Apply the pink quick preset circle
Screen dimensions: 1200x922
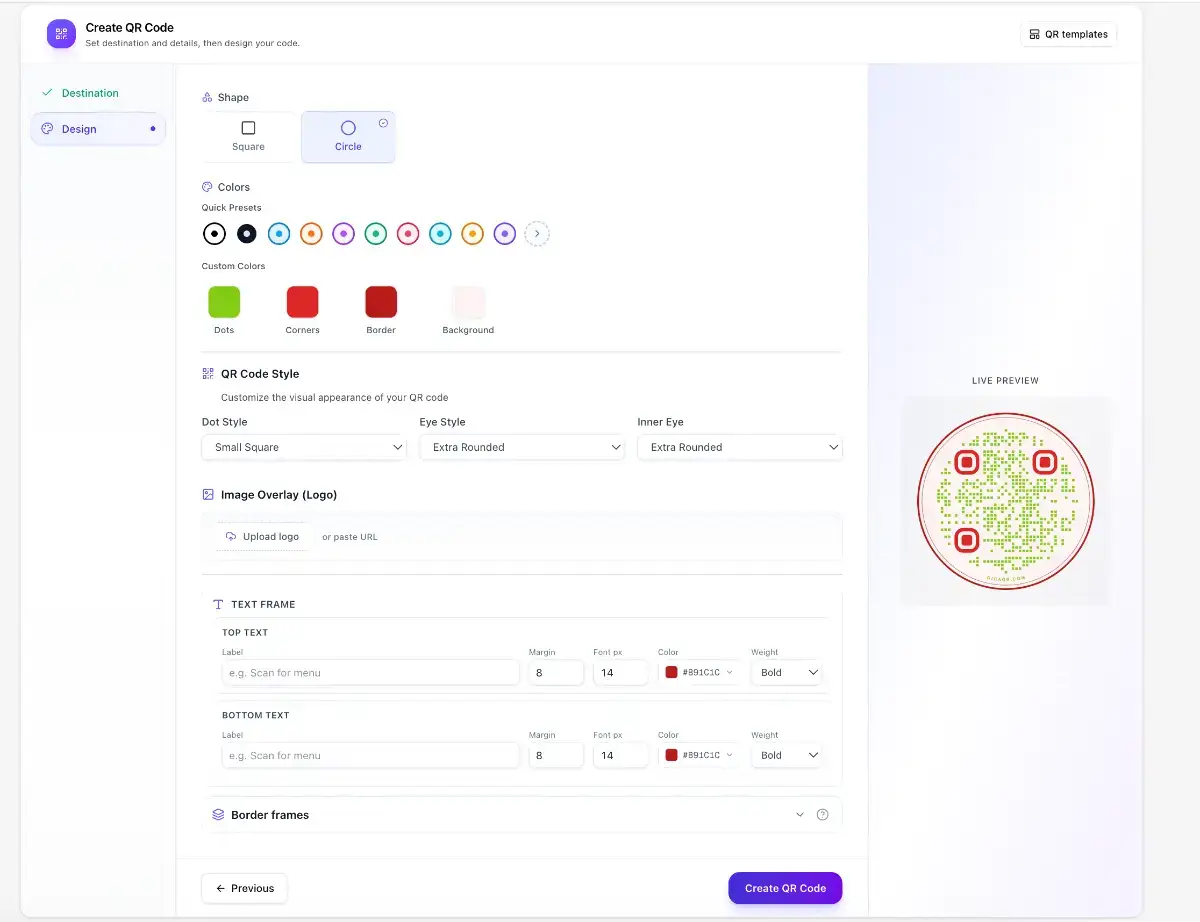pos(408,234)
